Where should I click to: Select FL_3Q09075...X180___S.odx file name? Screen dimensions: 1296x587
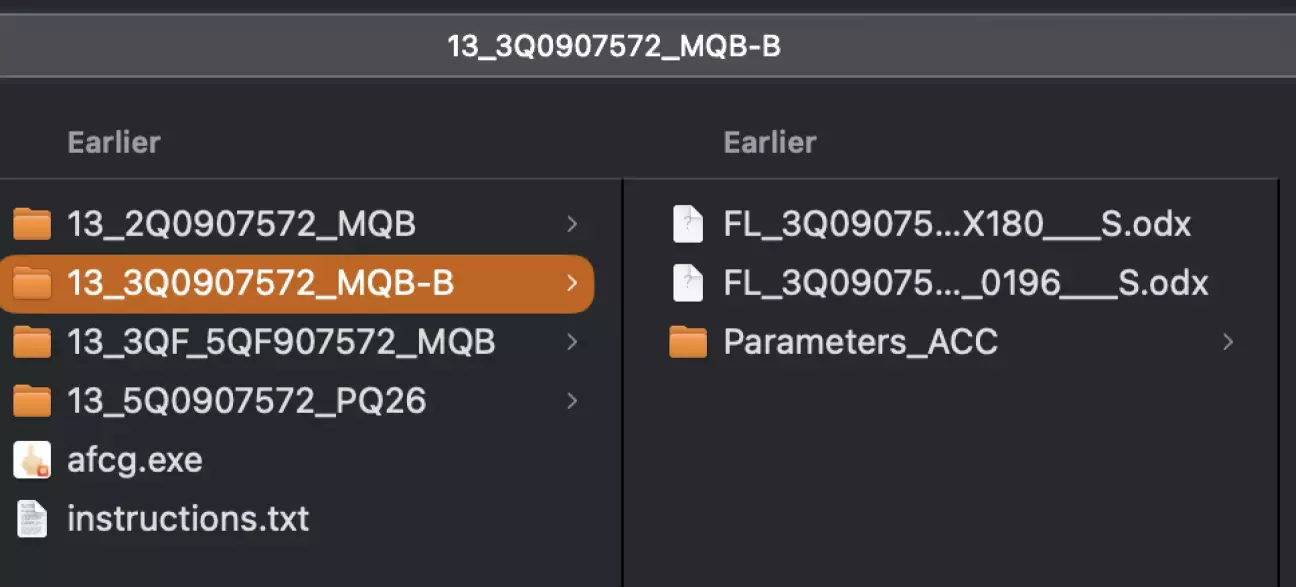pyautogui.click(x=957, y=225)
